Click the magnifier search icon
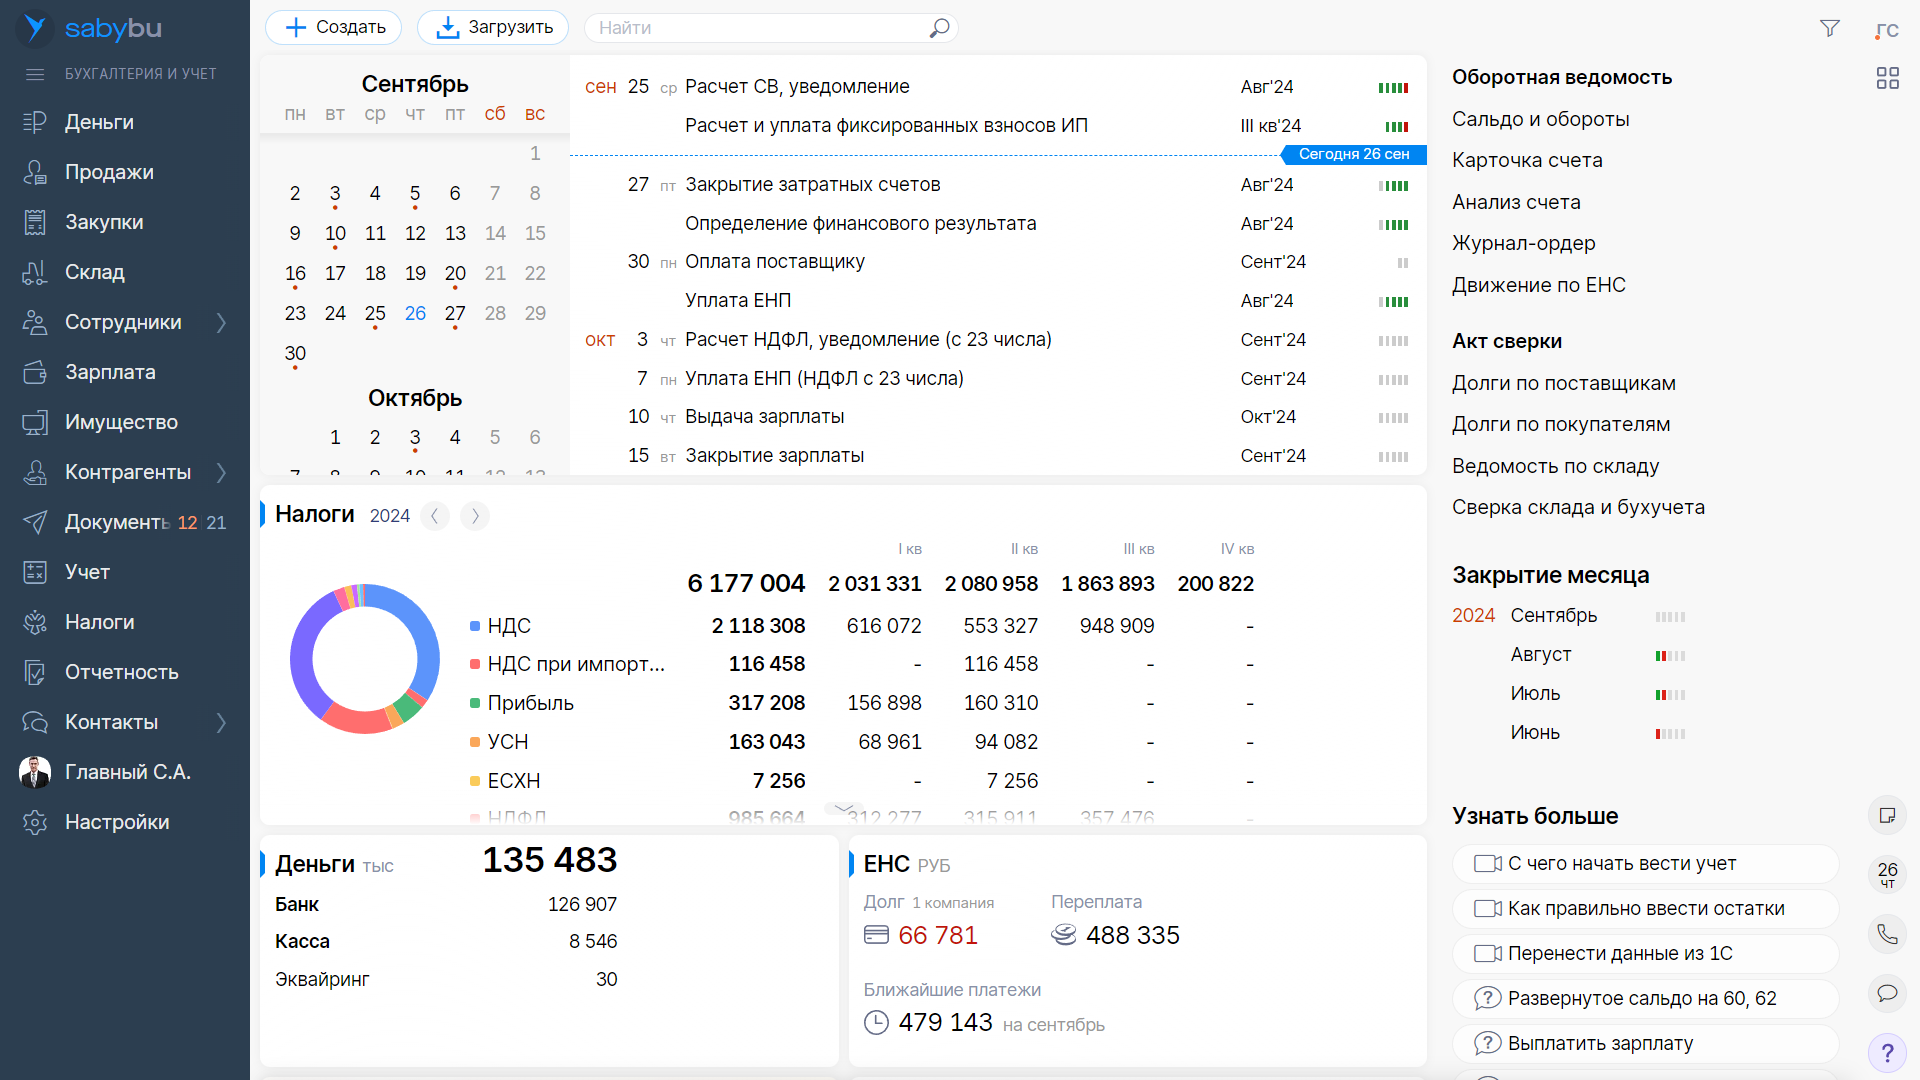This screenshot has width=1920, height=1080. tap(939, 28)
